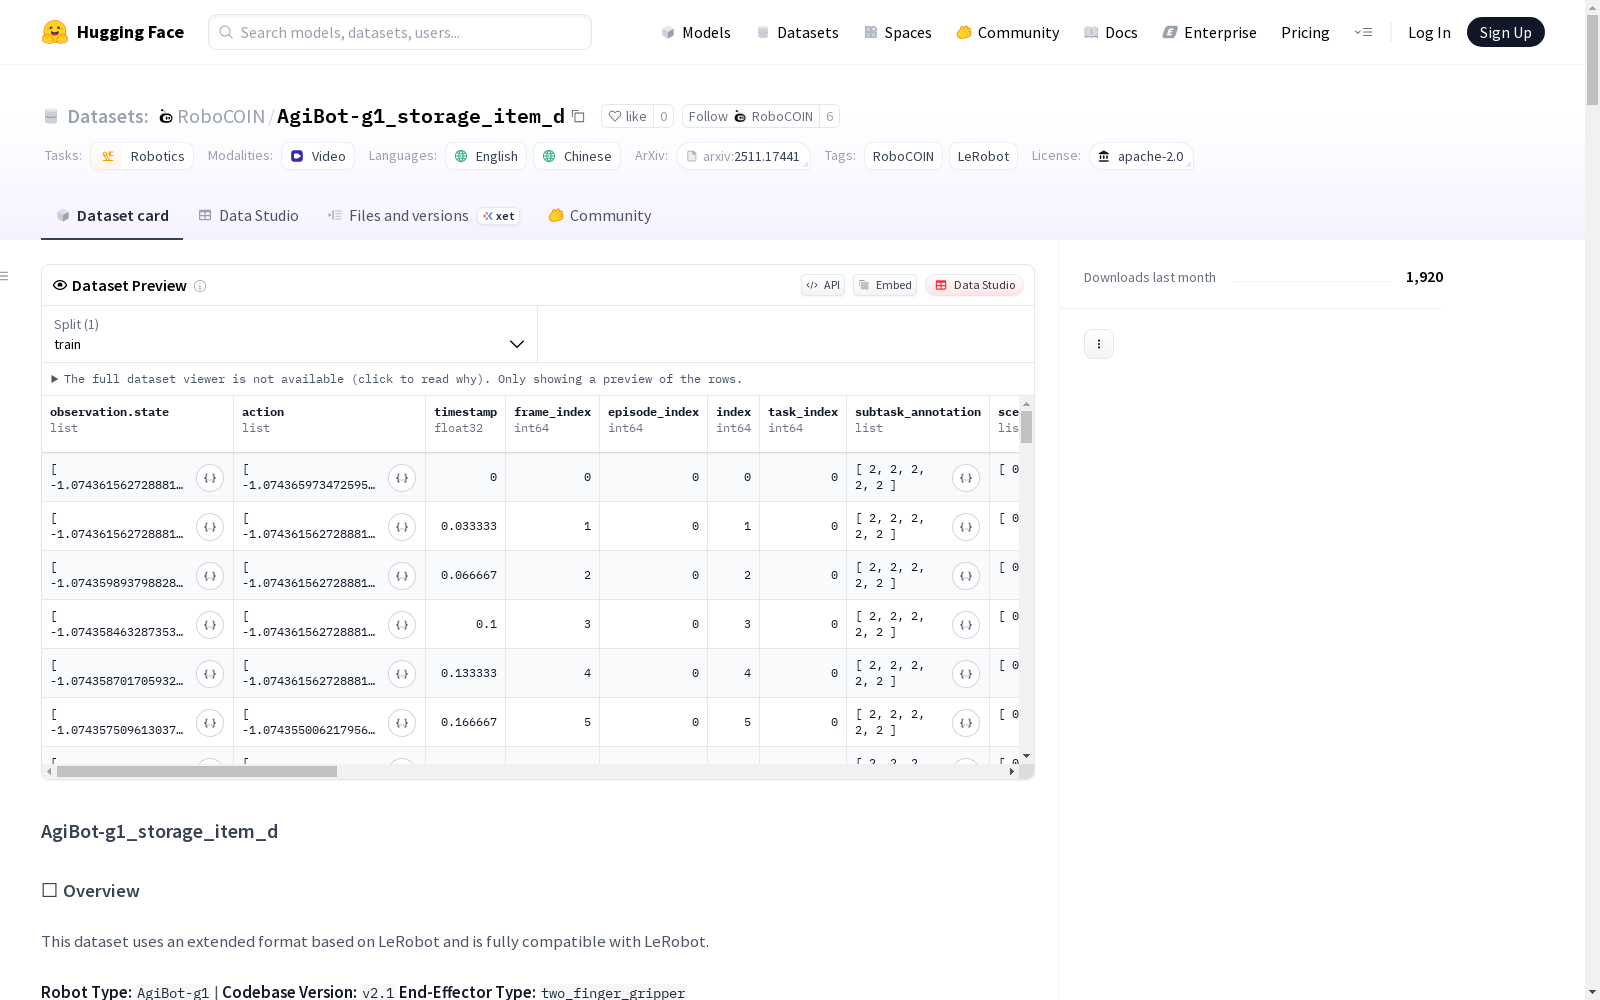Open the three-dot options menu in sidebar
Screen dimensions: 1600x1000
tap(1098, 344)
